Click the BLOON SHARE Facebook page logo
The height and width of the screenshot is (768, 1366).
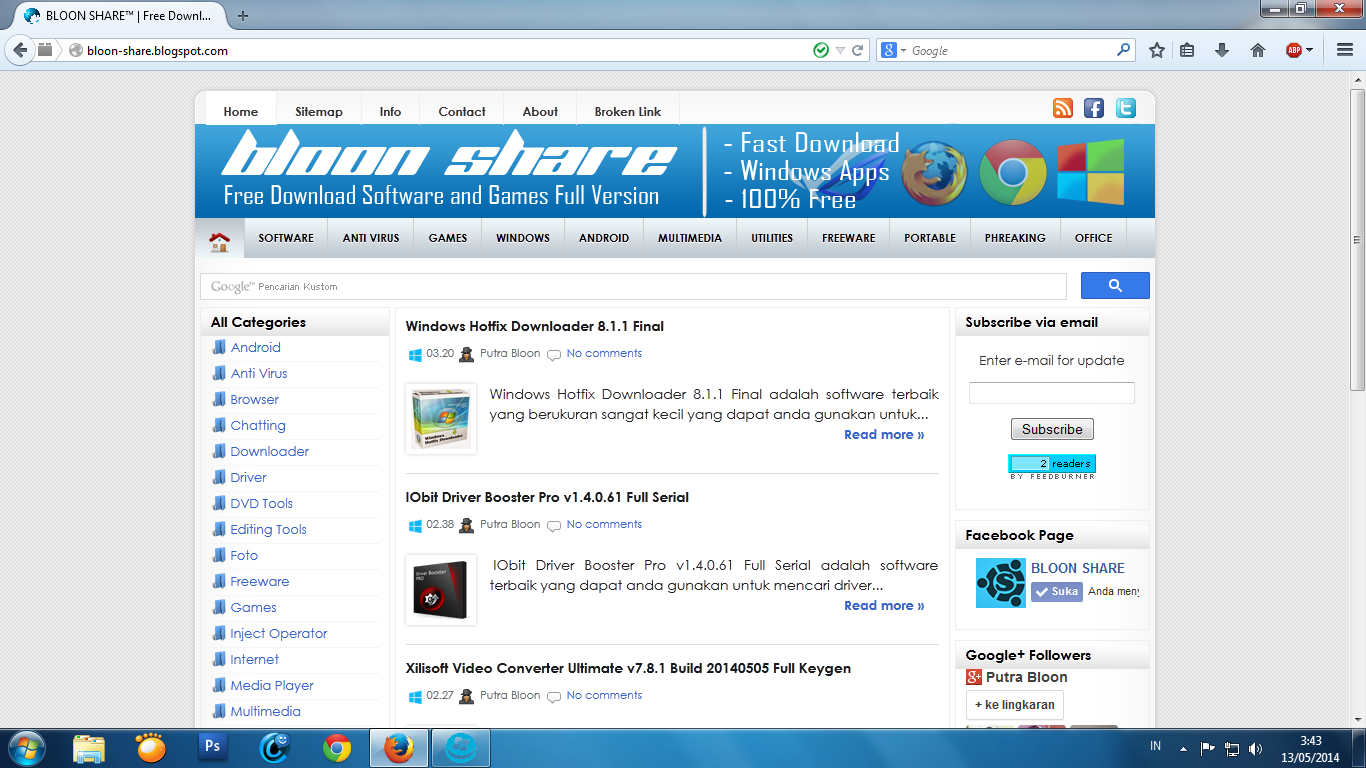(1001, 583)
